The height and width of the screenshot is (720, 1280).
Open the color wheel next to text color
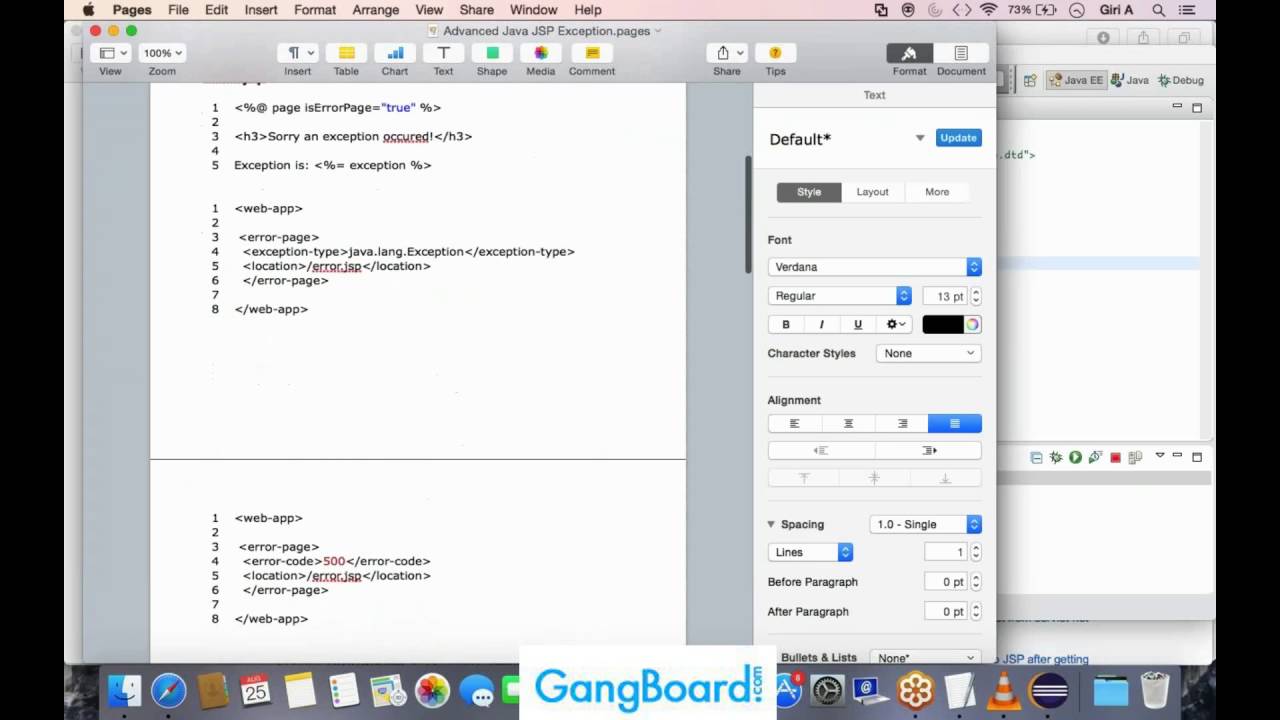coord(972,324)
